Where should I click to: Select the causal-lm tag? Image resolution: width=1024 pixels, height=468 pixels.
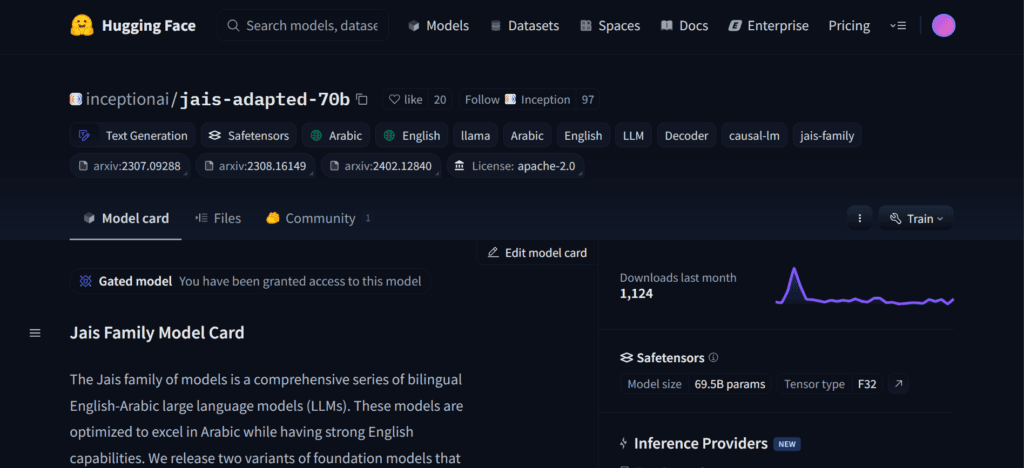coord(754,136)
